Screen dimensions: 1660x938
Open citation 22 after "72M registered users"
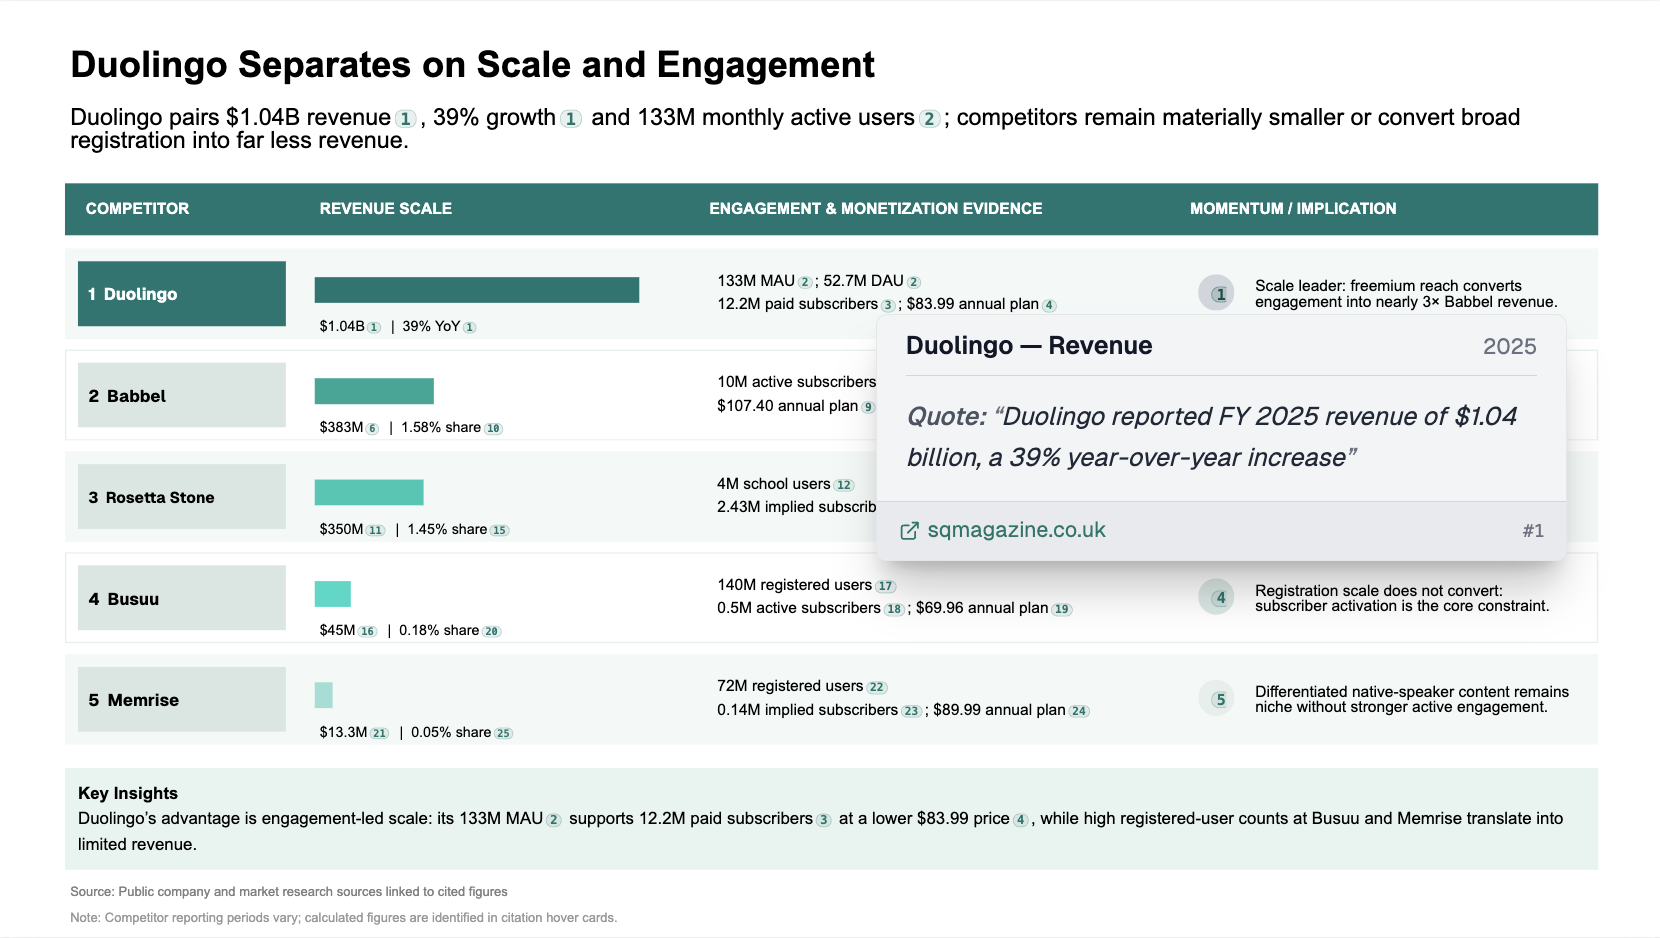coord(877,687)
